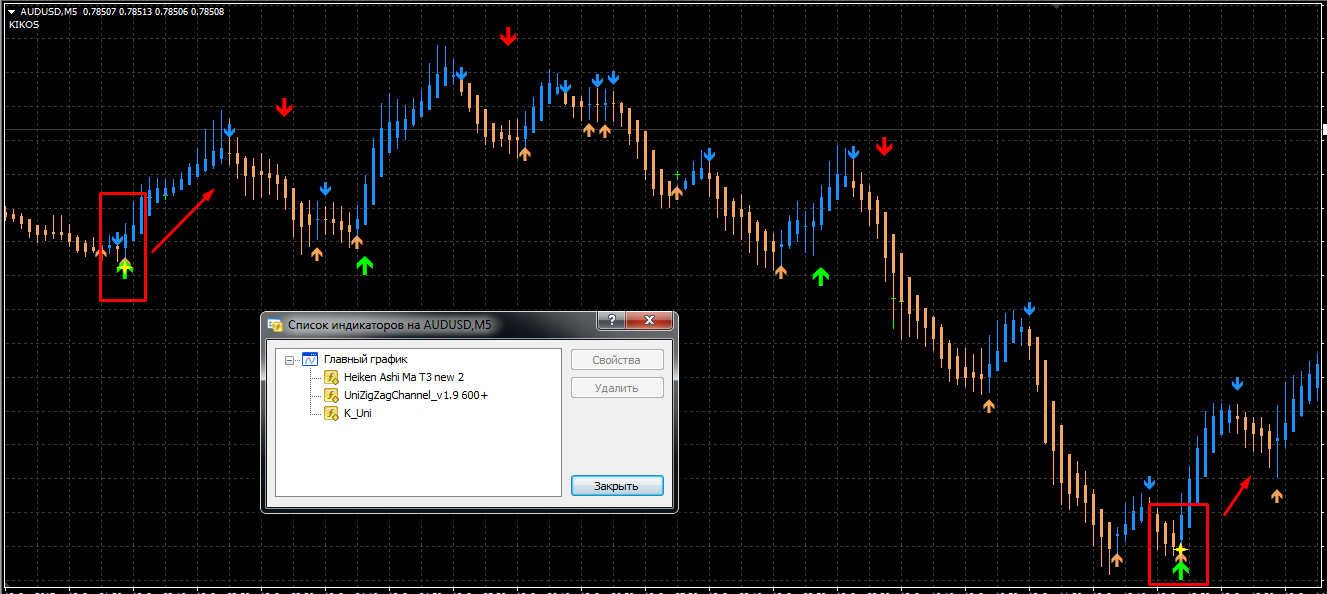This screenshot has width=1327, height=594.
Task: Select Heiken Ashi Ma T3 new 2 indicator
Action: point(403,378)
